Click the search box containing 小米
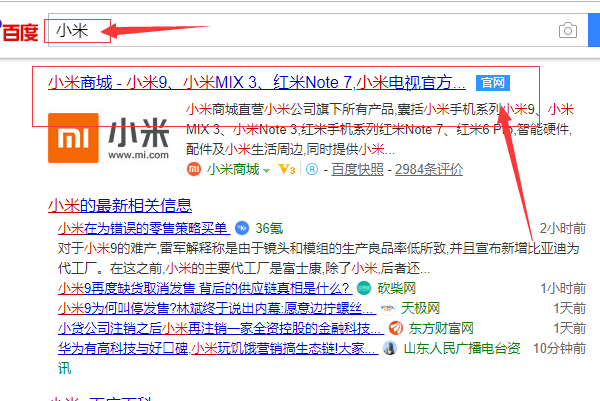 318,30
